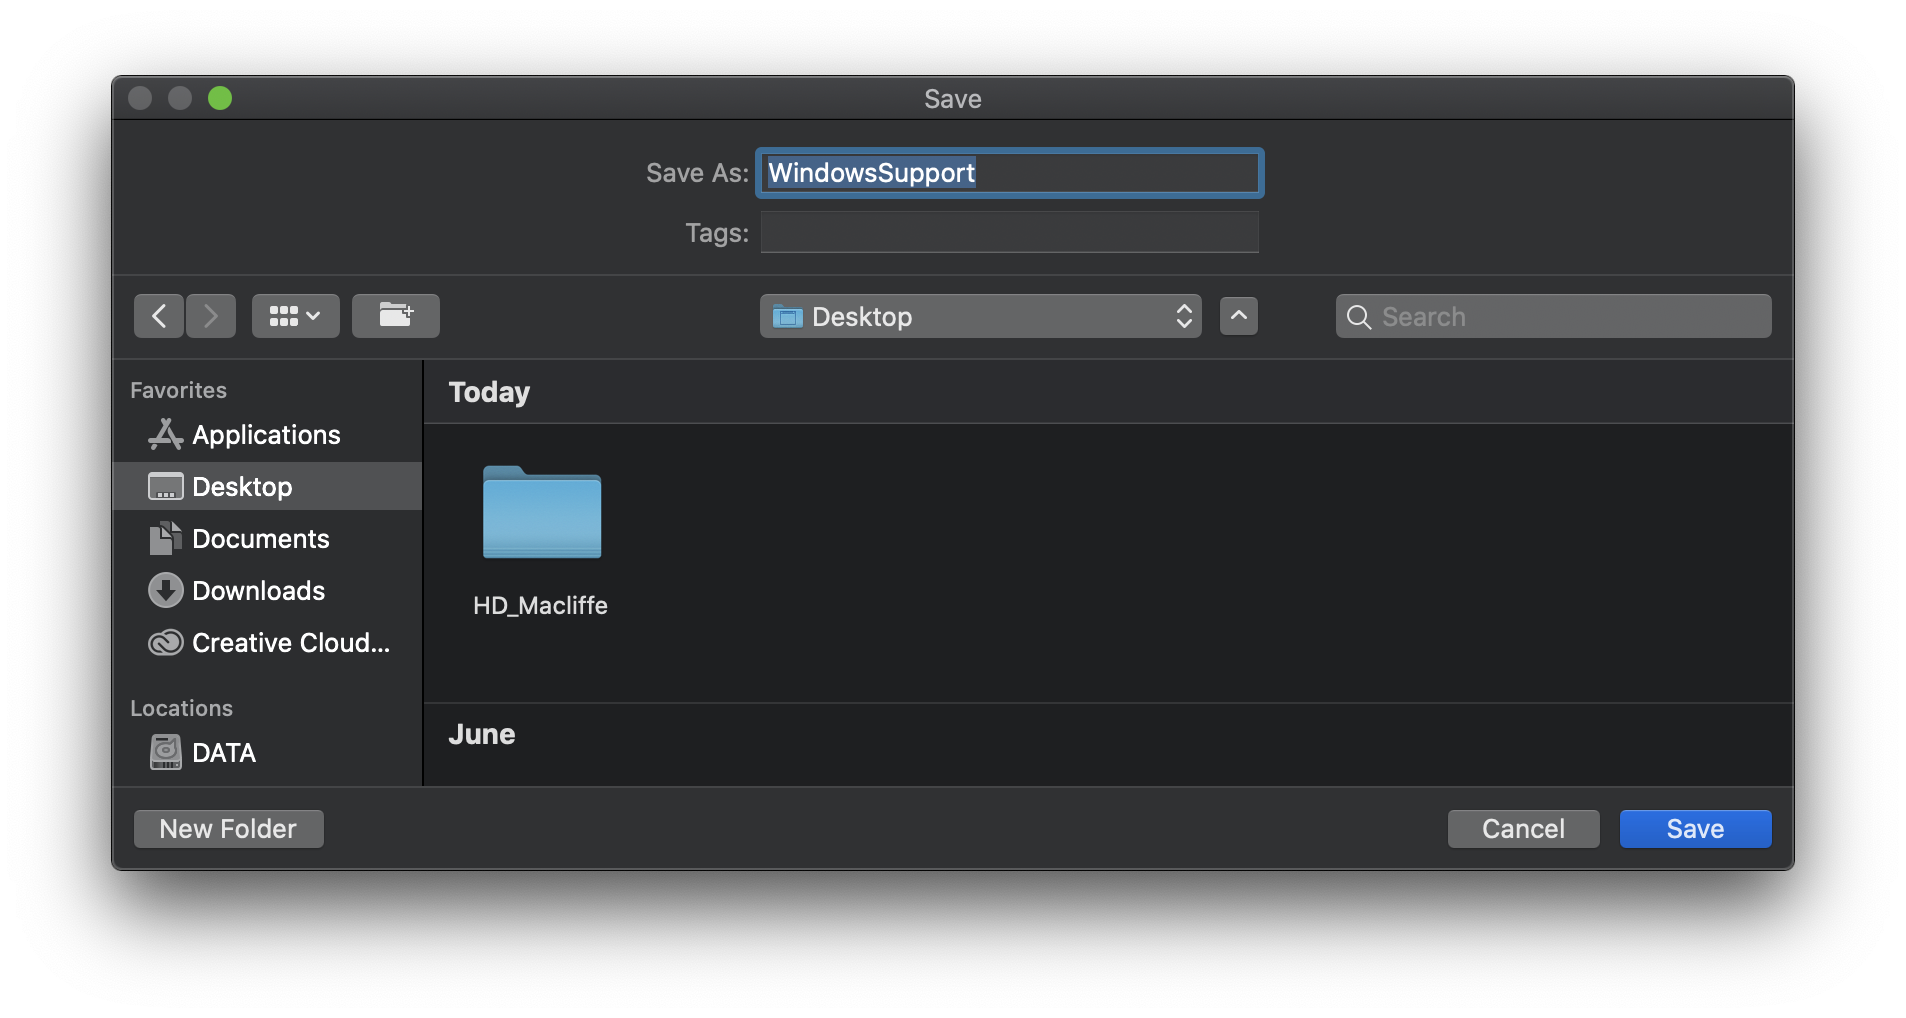Image resolution: width=1906 pixels, height=1018 pixels.
Task: Select Applications in the Favorites sidebar
Action: pos(266,434)
